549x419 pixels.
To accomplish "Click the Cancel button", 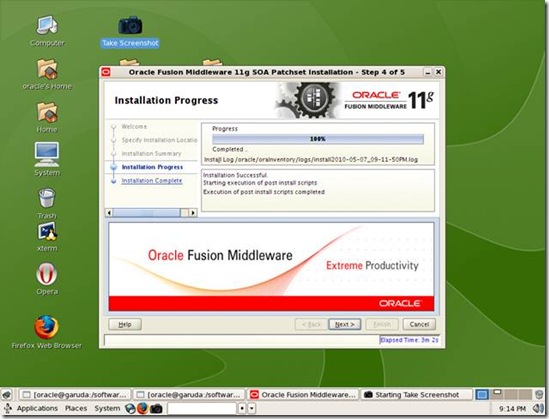I will [419, 324].
